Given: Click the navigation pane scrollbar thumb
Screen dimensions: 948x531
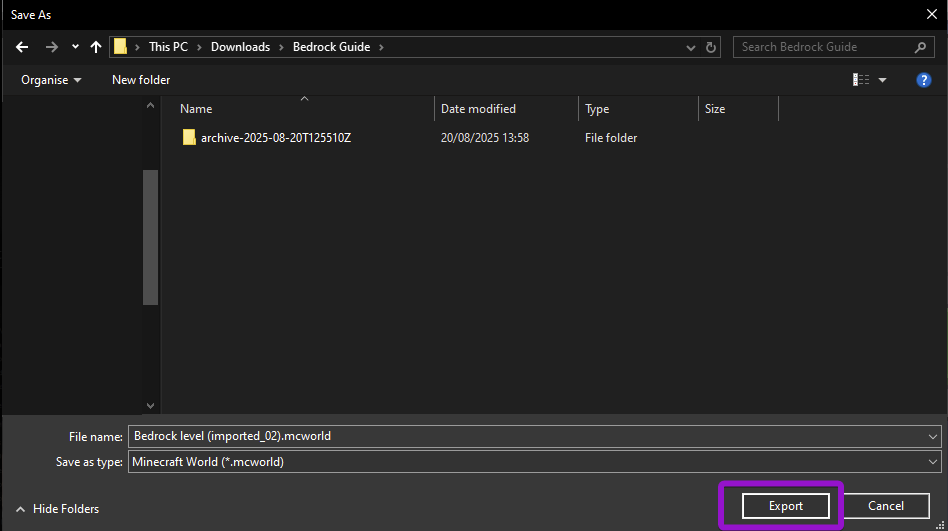Looking at the screenshot, I should pos(151,237).
